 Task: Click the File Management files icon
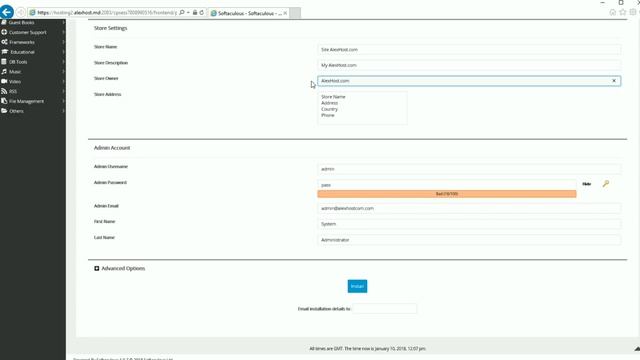coord(4,101)
